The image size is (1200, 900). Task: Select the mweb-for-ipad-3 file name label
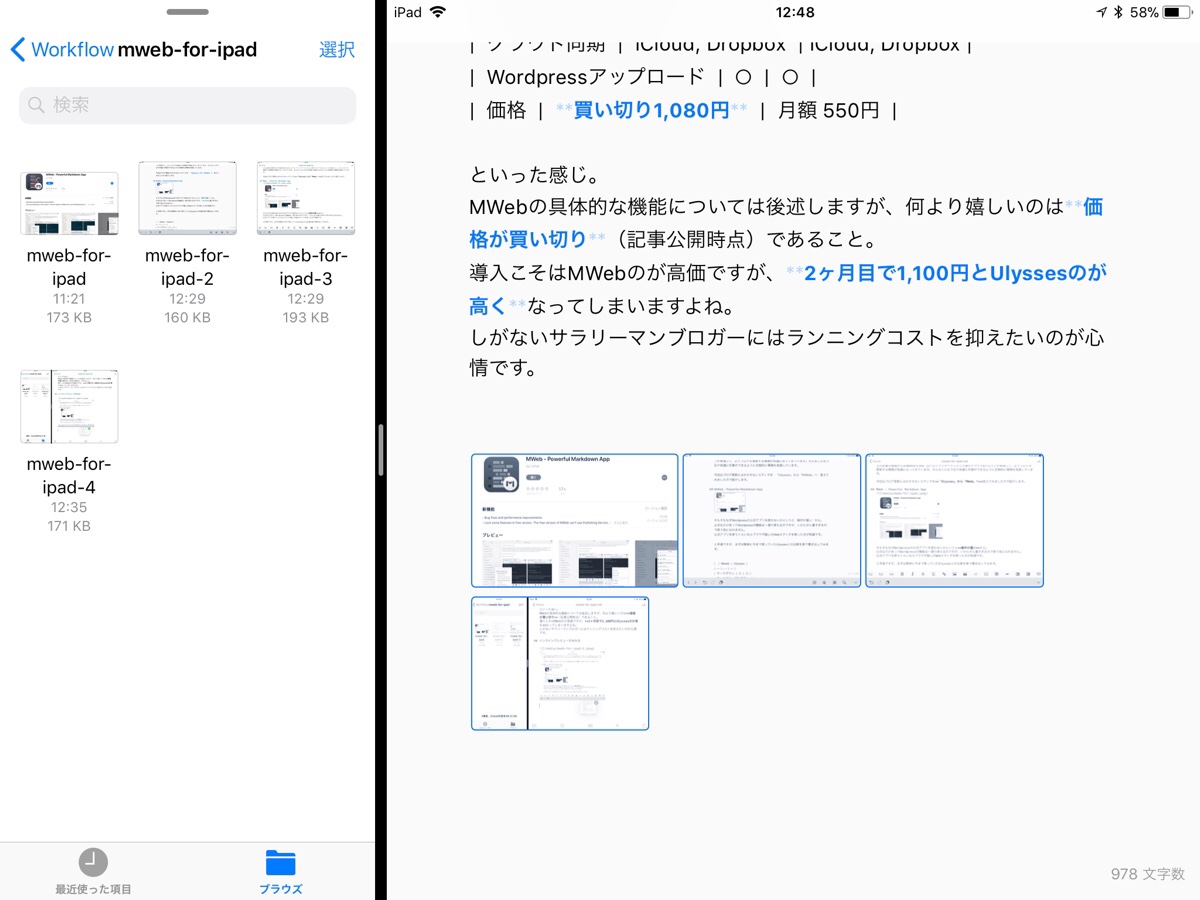click(x=305, y=267)
